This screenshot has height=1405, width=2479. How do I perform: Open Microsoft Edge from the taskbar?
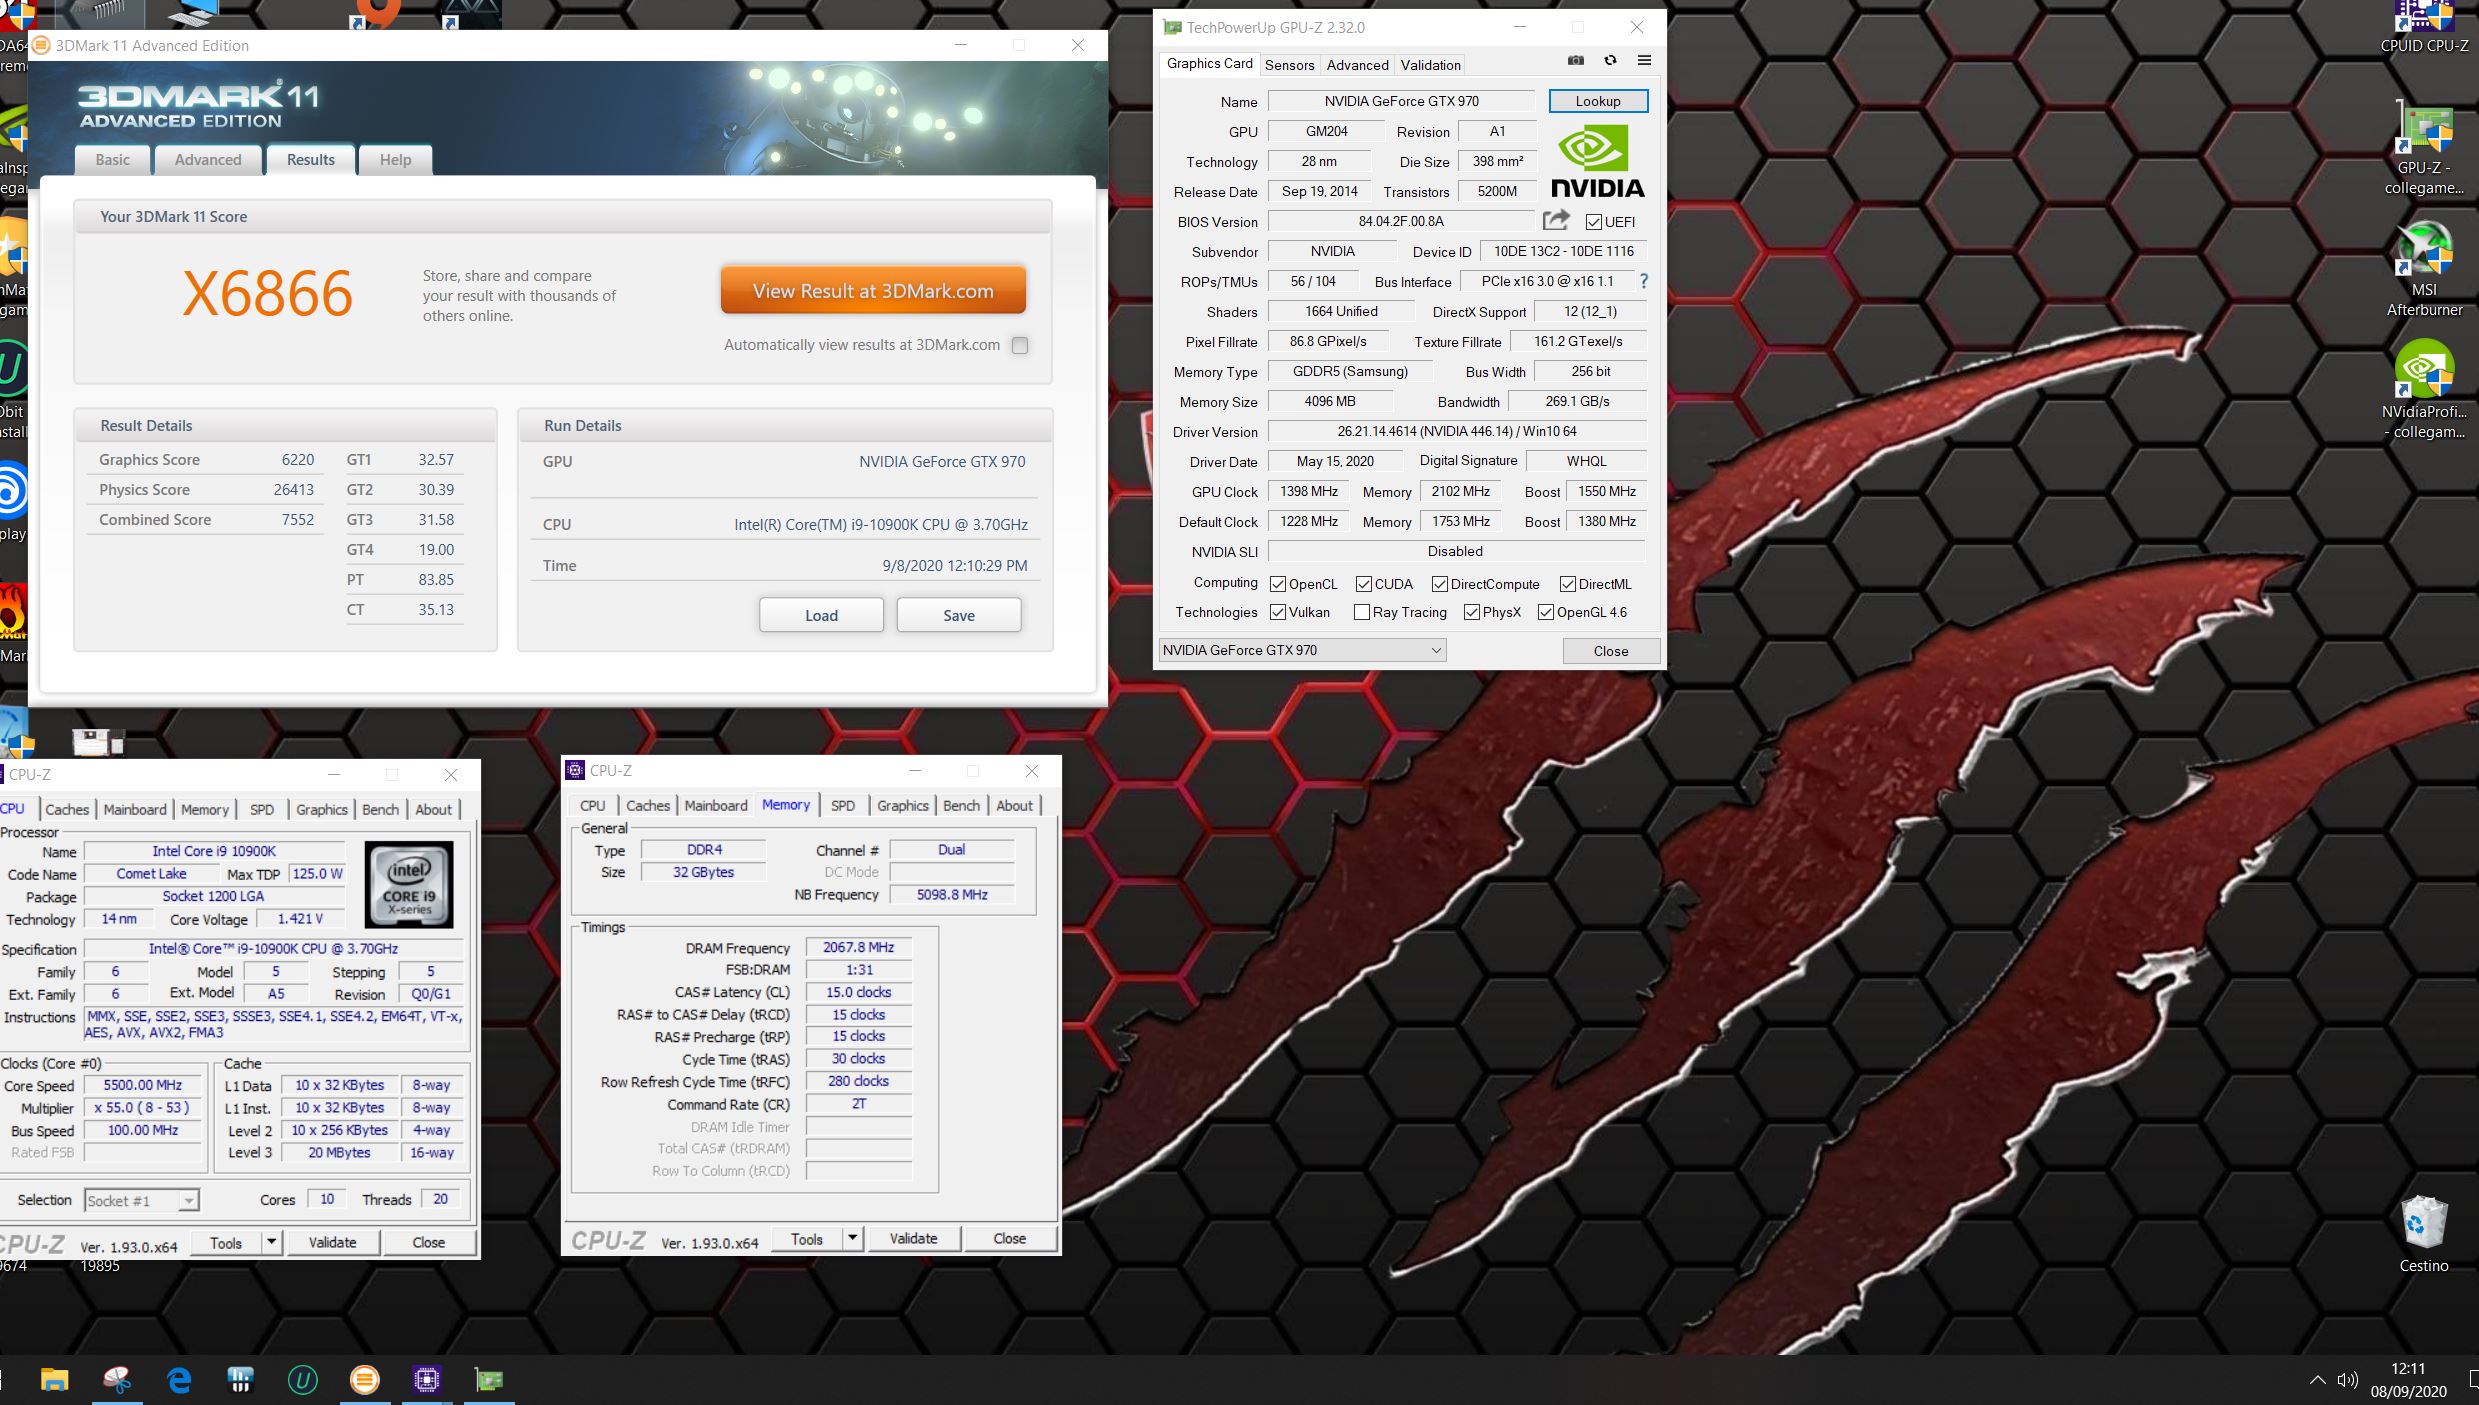pyautogui.click(x=179, y=1380)
